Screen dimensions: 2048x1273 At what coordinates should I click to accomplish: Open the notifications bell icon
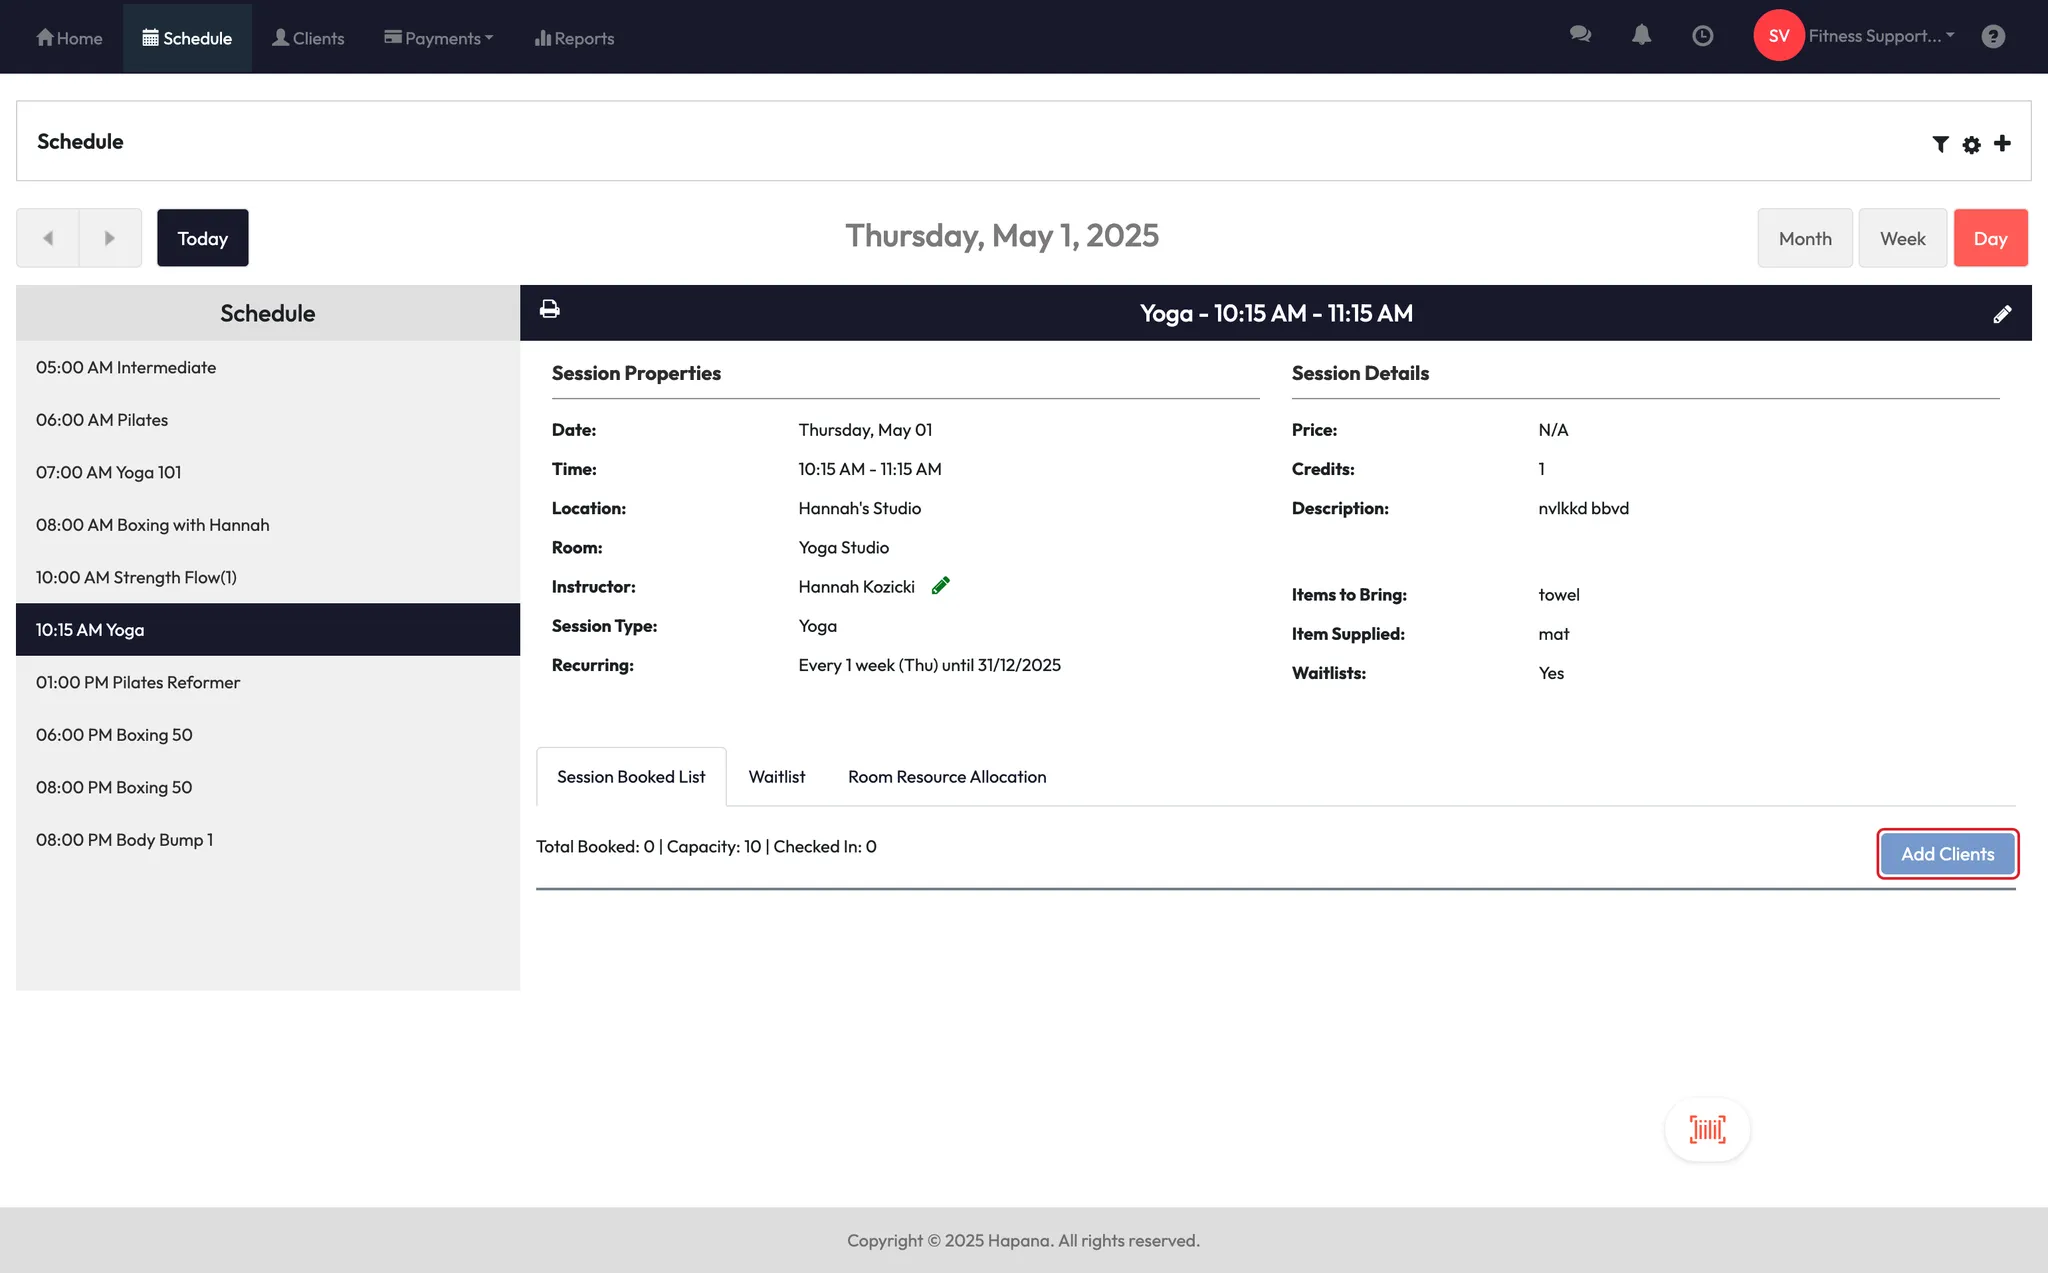click(x=1641, y=35)
